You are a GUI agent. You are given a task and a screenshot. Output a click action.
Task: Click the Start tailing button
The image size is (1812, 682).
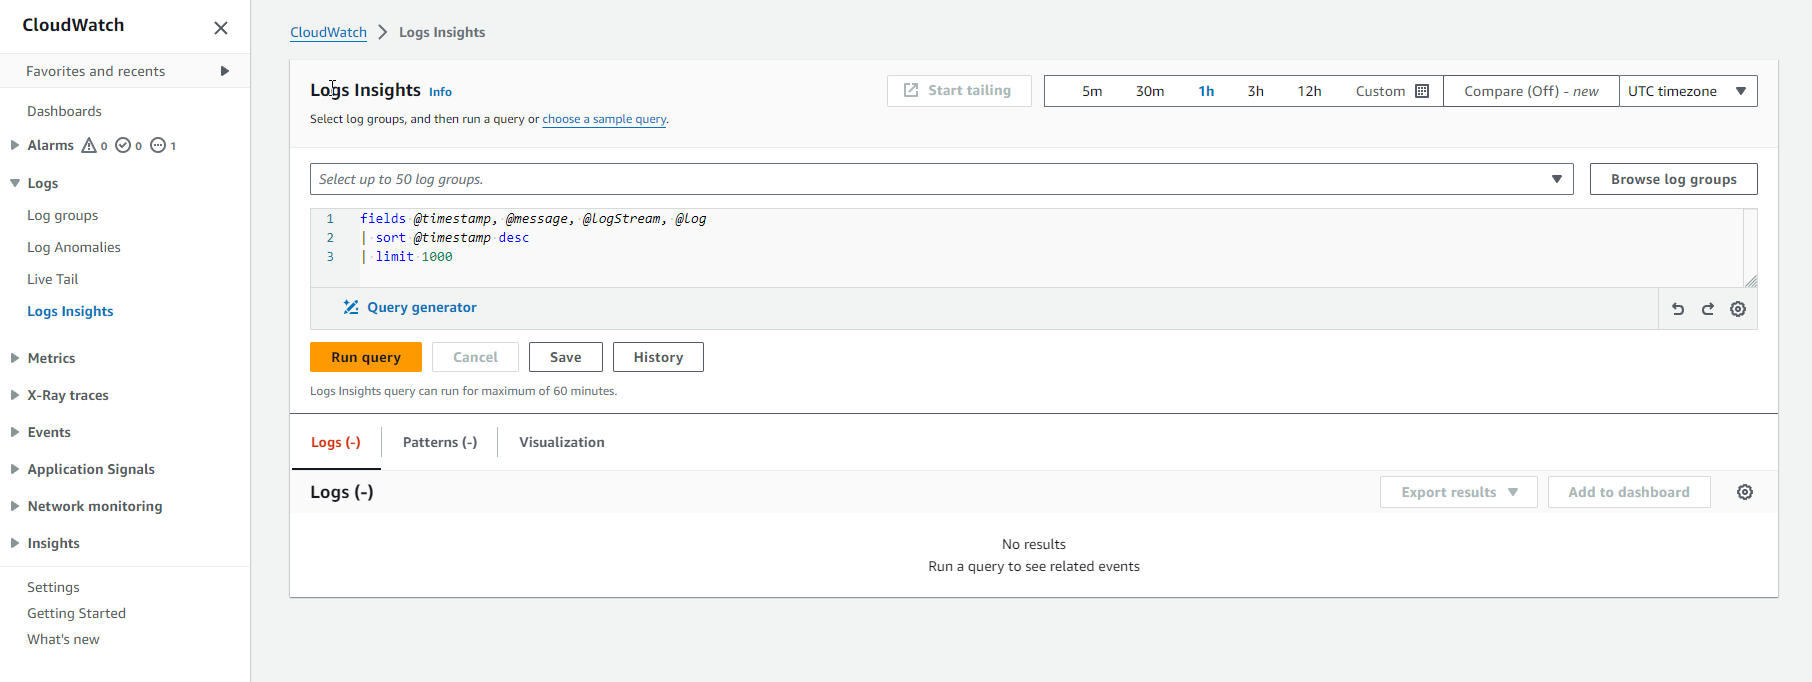(x=959, y=90)
